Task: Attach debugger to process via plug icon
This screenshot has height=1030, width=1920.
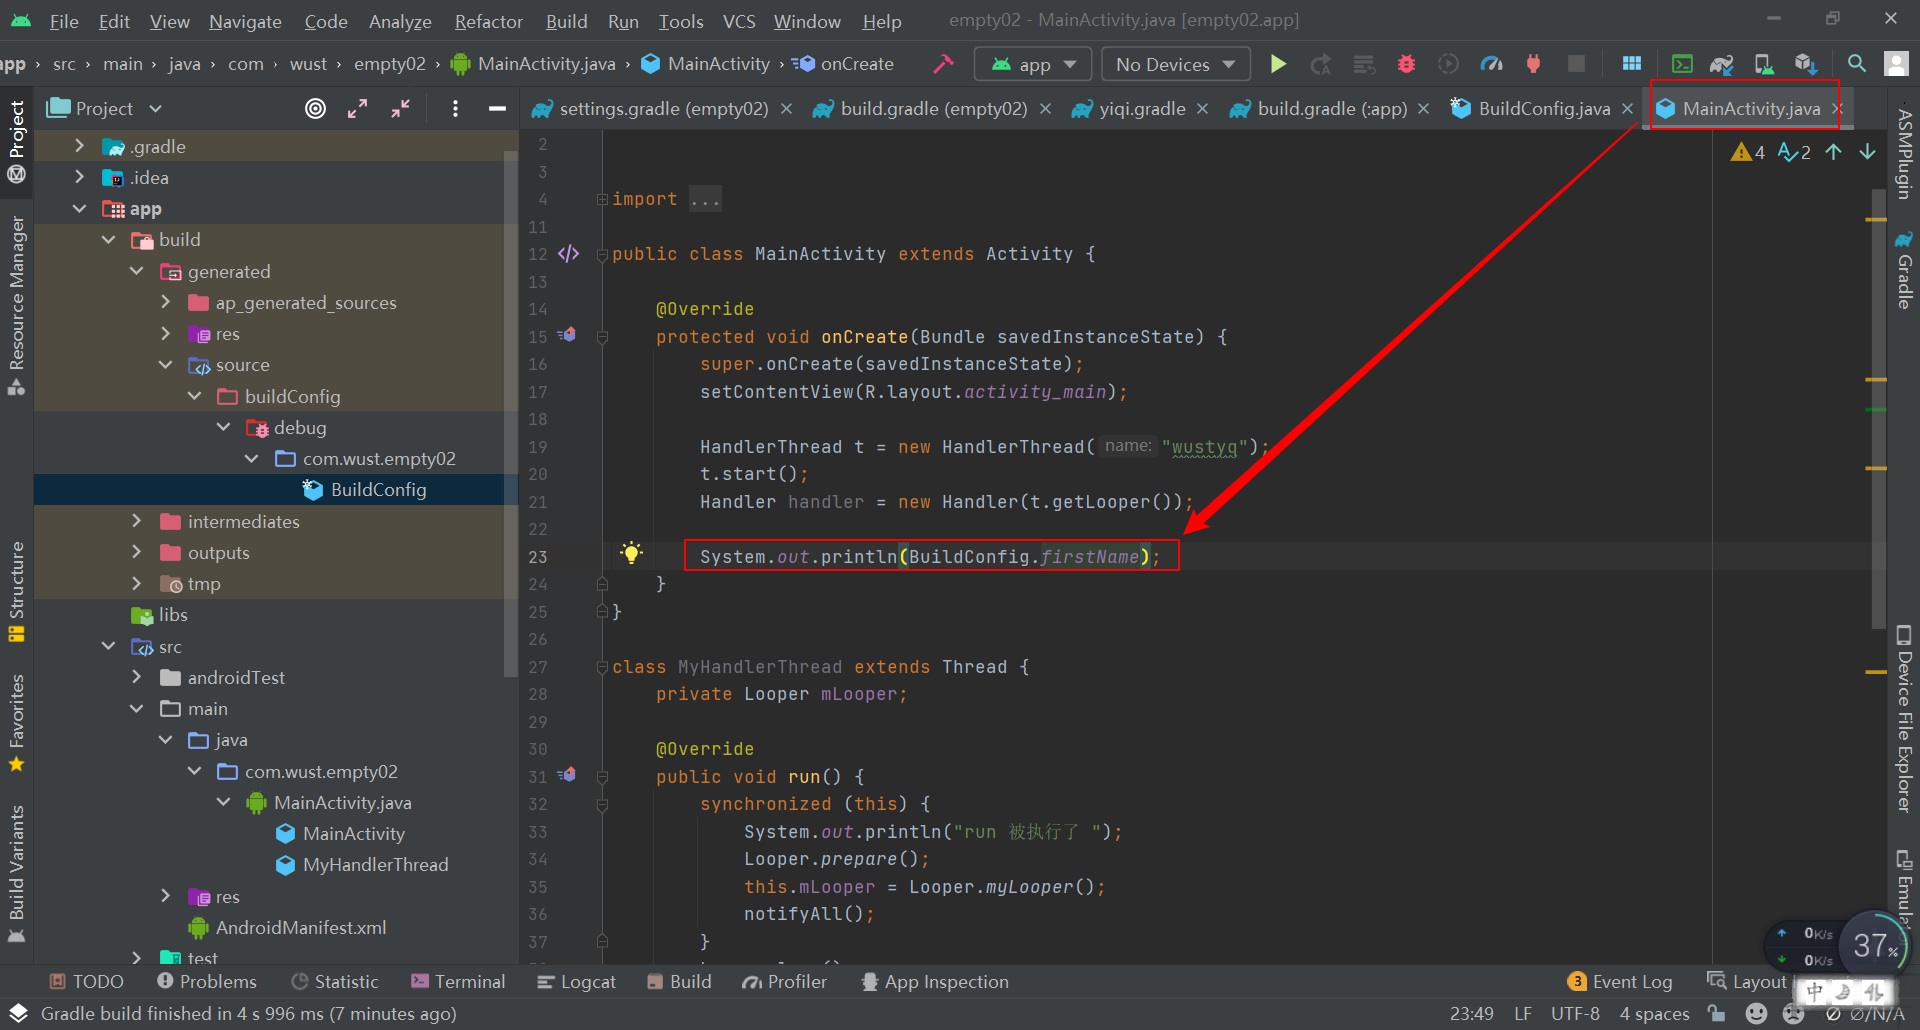Action: point(1533,63)
